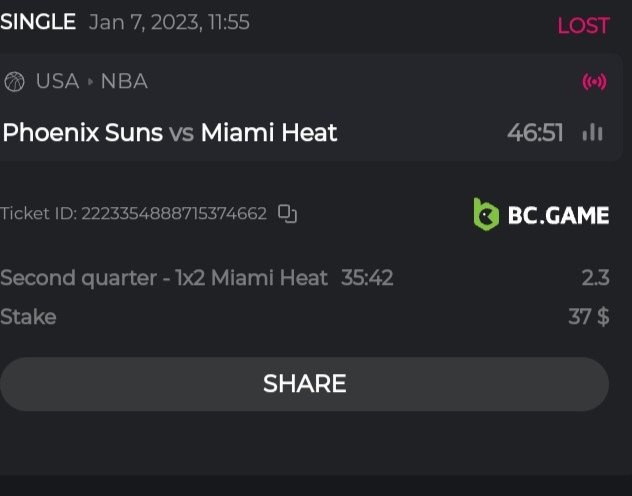Copy the ticket ID with the copy icon

coord(288,213)
